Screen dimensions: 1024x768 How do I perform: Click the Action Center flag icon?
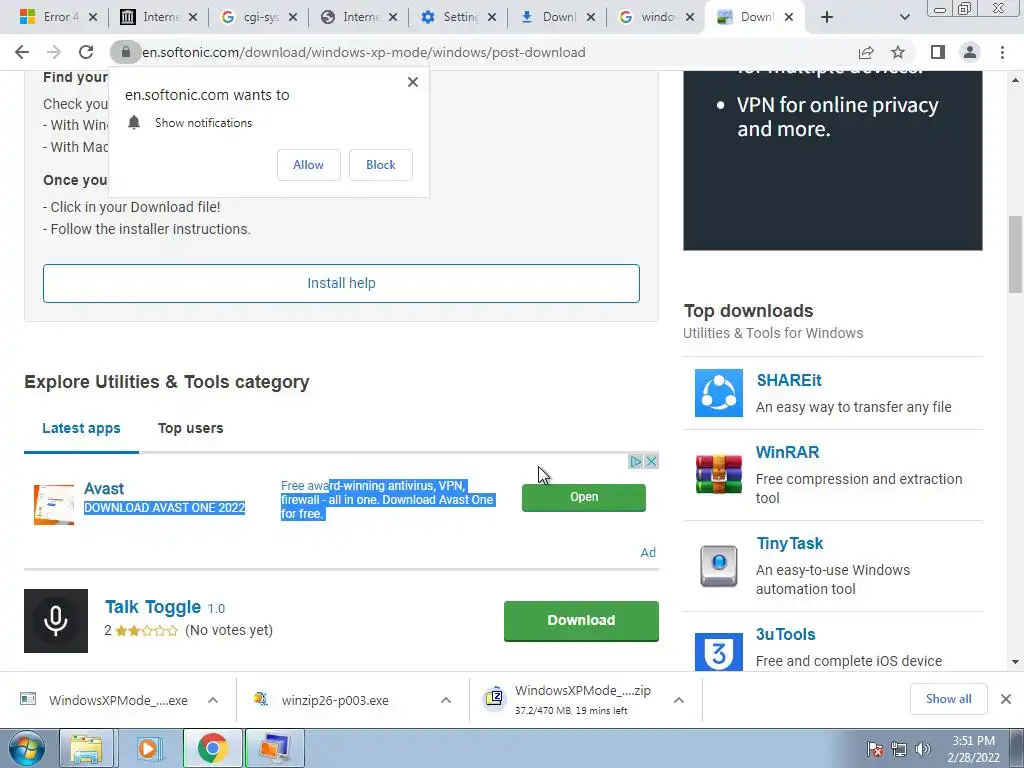(875, 749)
